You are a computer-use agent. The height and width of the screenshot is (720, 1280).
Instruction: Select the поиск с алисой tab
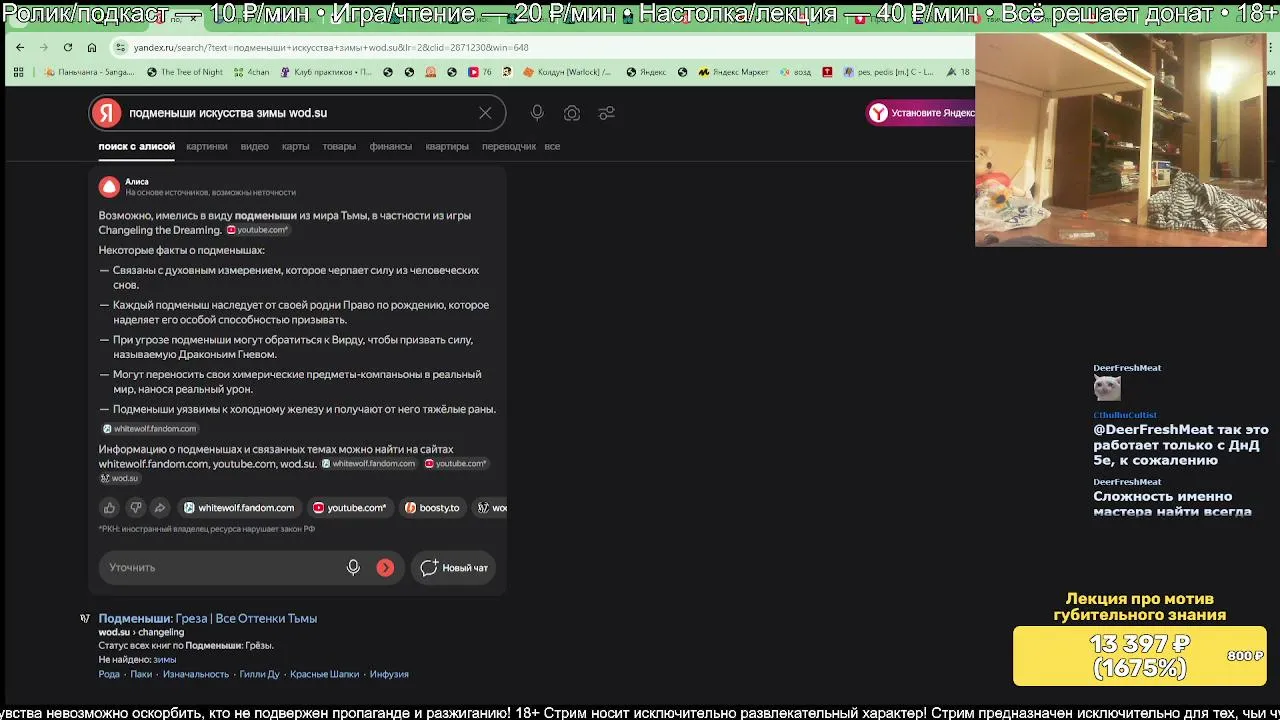[x=136, y=146]
